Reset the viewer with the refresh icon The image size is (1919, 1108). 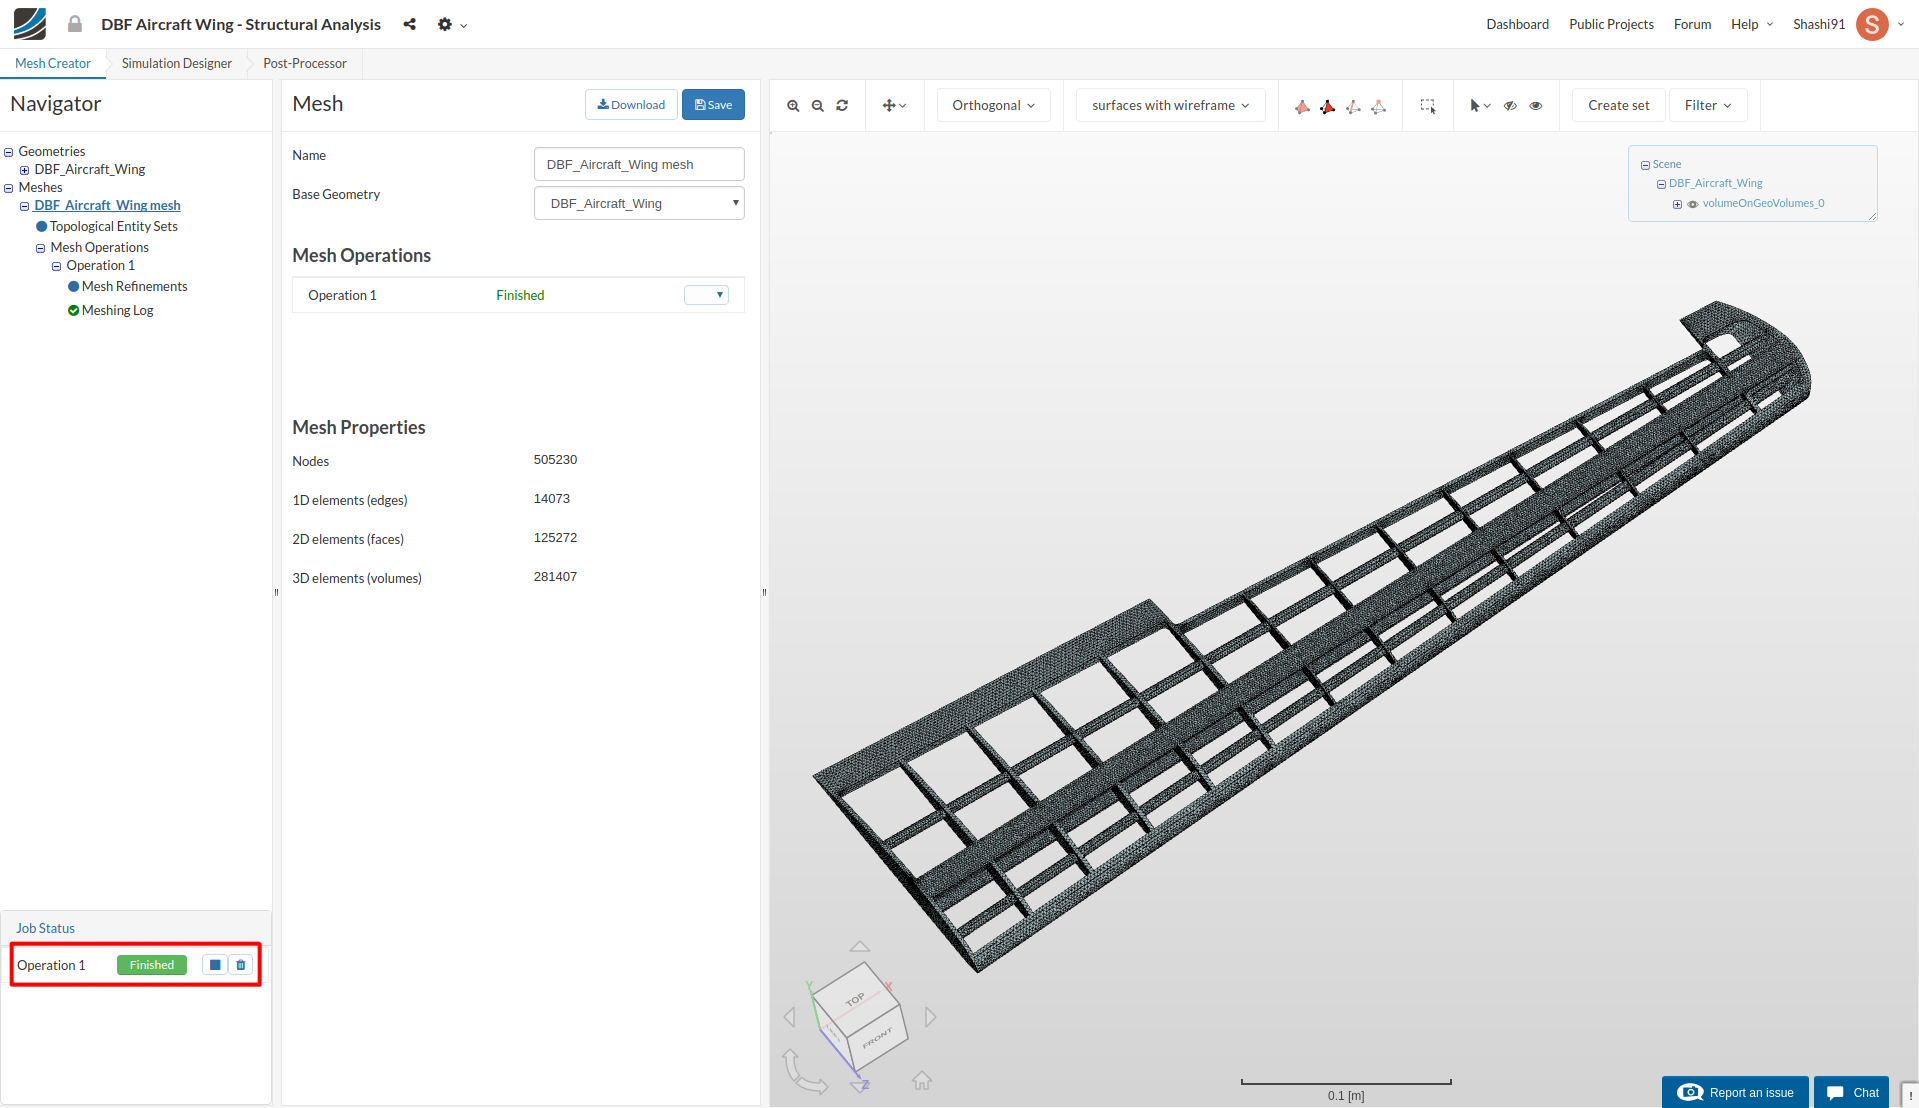pos(842,106)
